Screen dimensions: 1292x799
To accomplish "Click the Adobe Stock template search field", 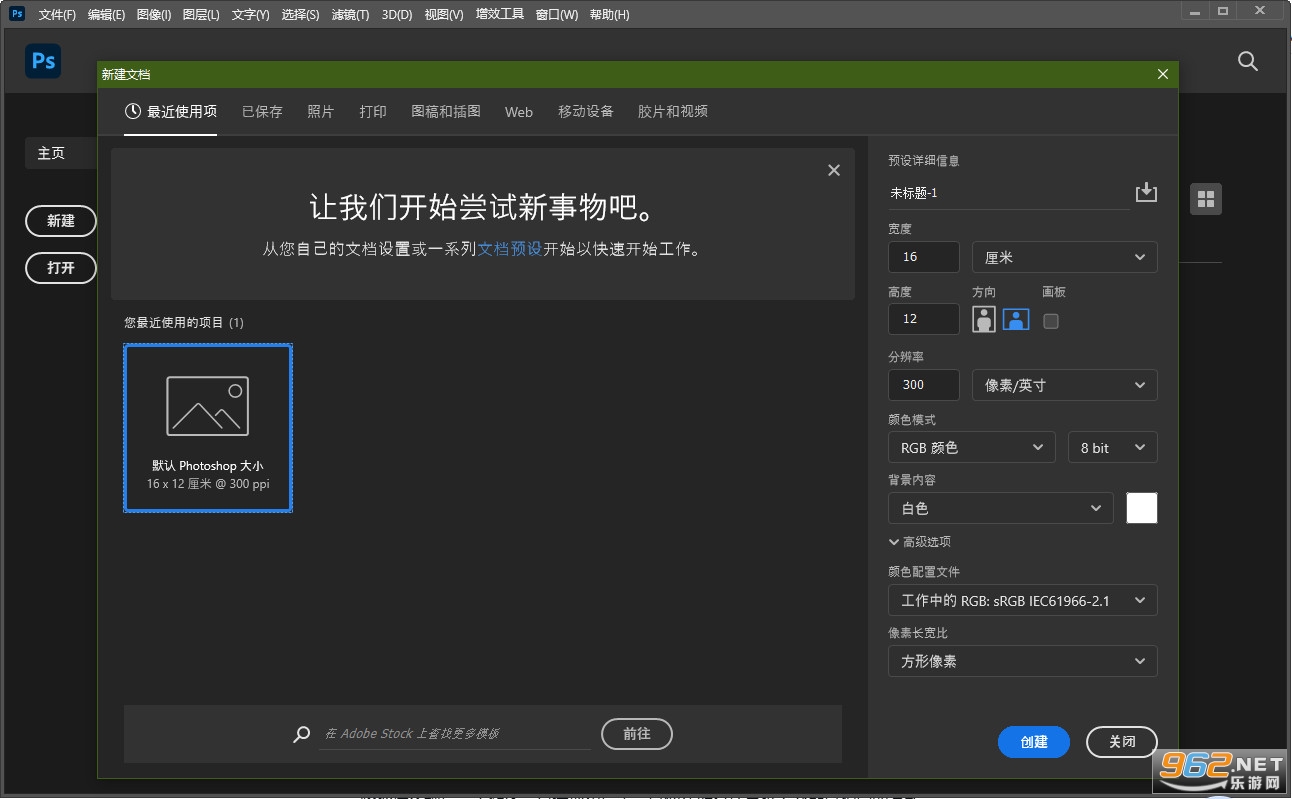I will click(x=455, y=734).
